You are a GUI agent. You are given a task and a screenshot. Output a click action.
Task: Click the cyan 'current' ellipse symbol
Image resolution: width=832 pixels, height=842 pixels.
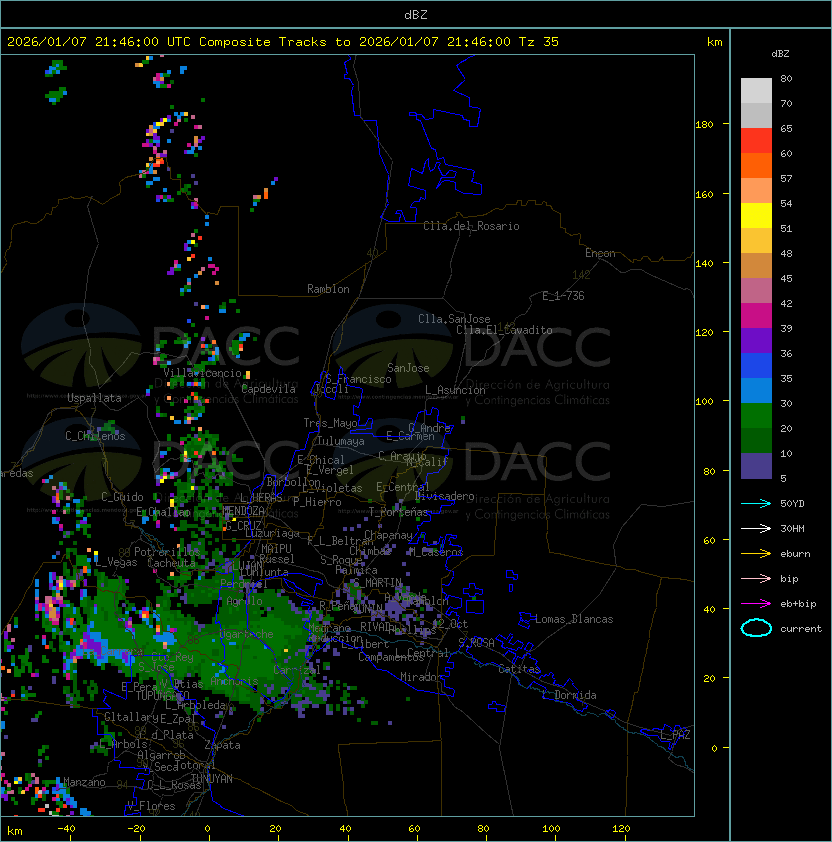[756, 628]
